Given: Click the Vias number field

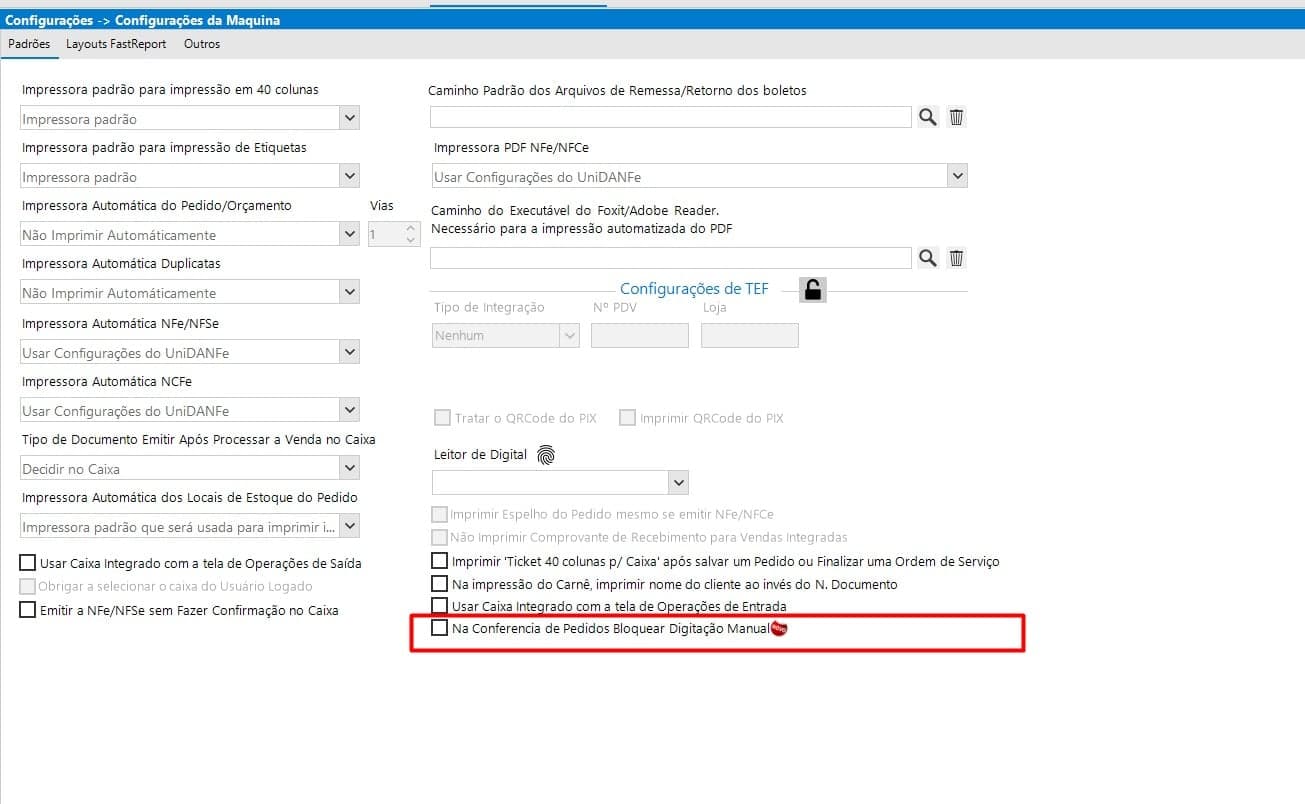Looking at the screenshot, I should (385, 235).
